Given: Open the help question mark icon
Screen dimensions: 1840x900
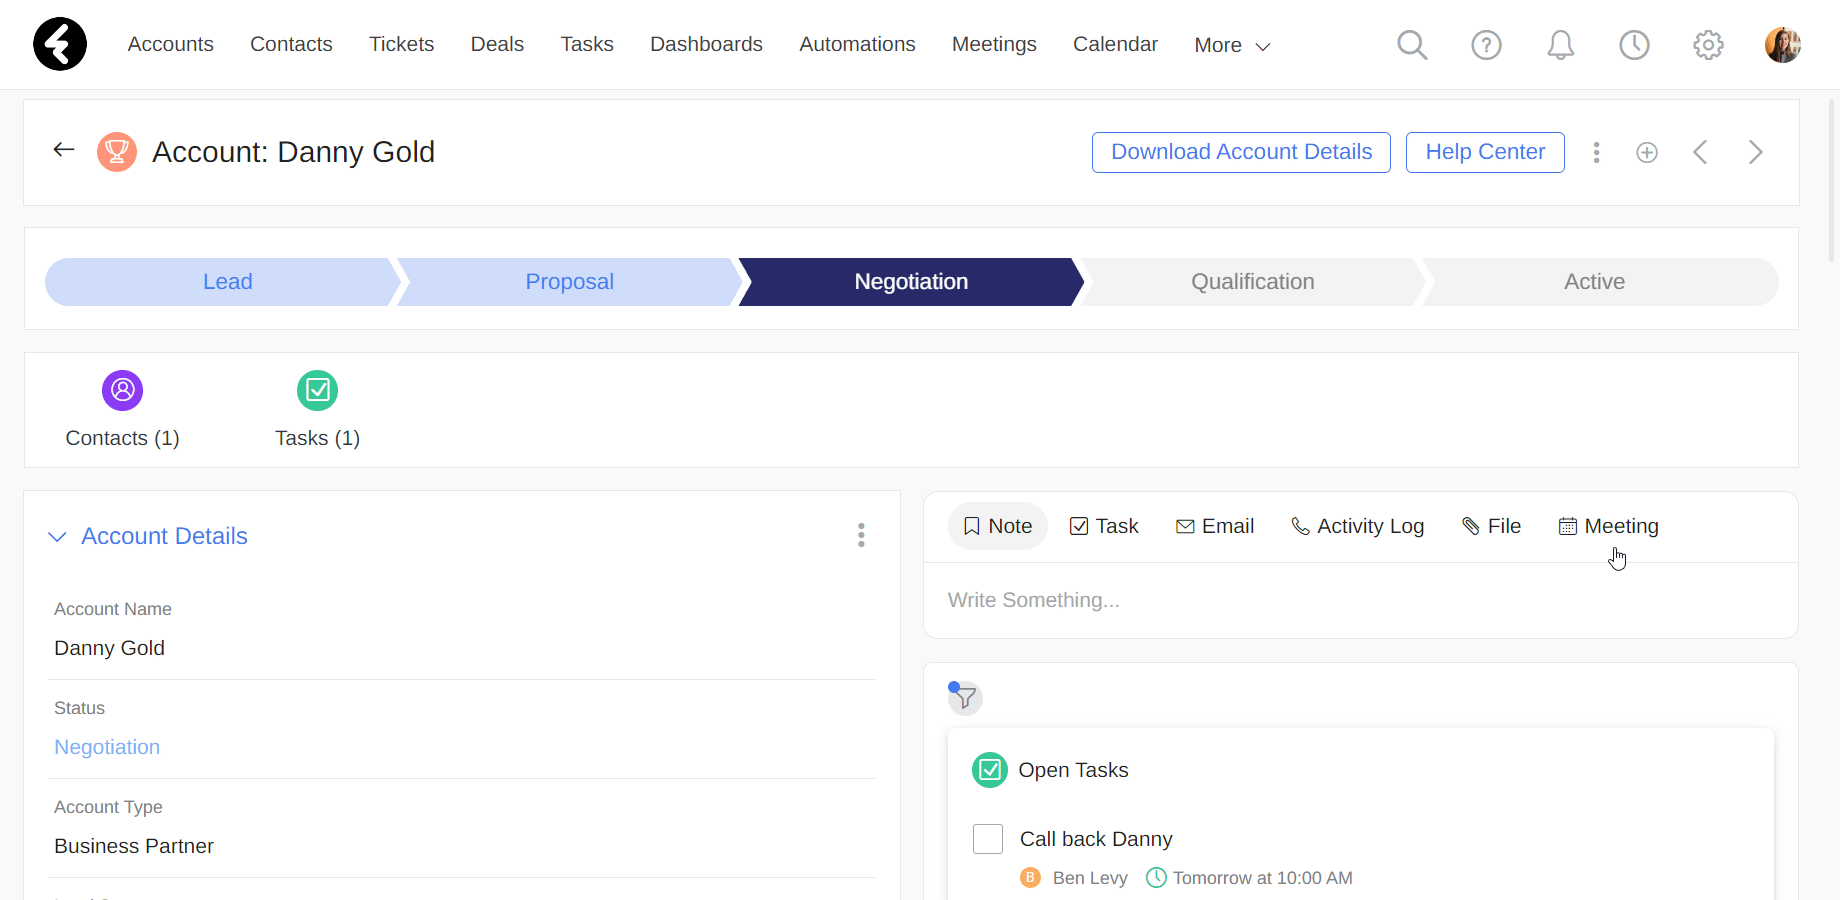Looking at the screenshot, I should (x=1486, y=45).
